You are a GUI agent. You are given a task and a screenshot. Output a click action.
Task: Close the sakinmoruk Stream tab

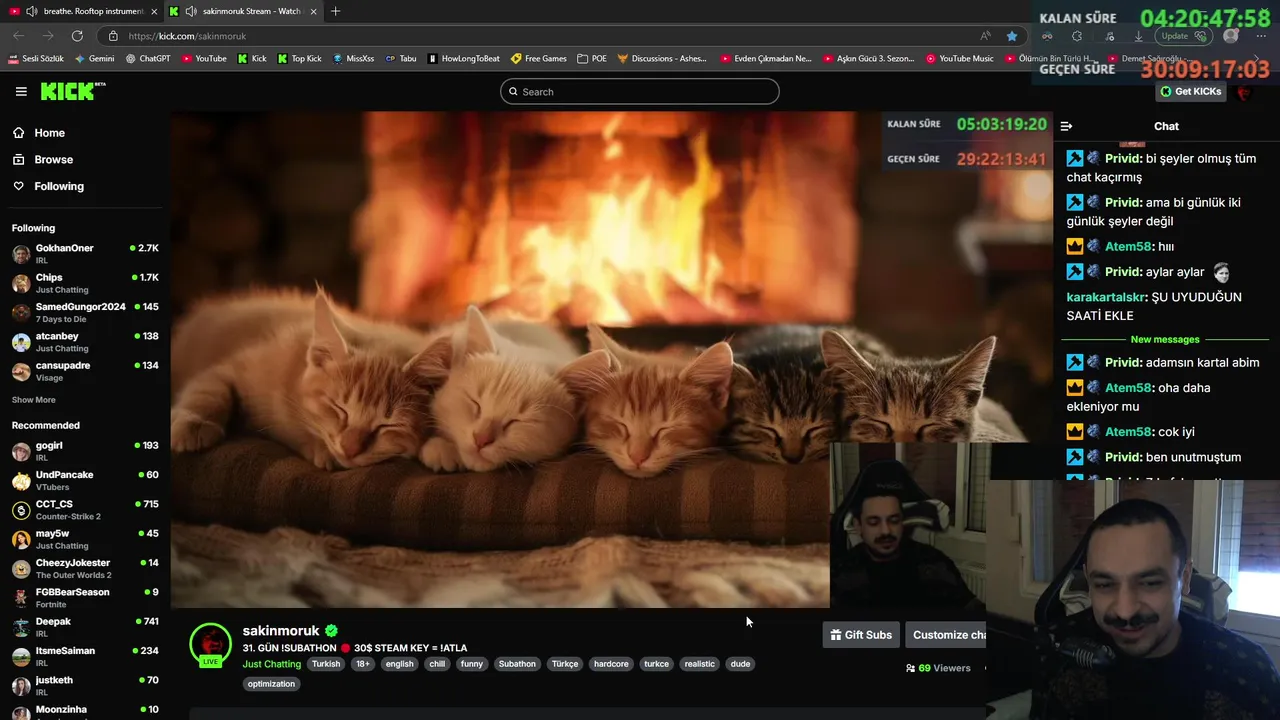coord(314,11)
